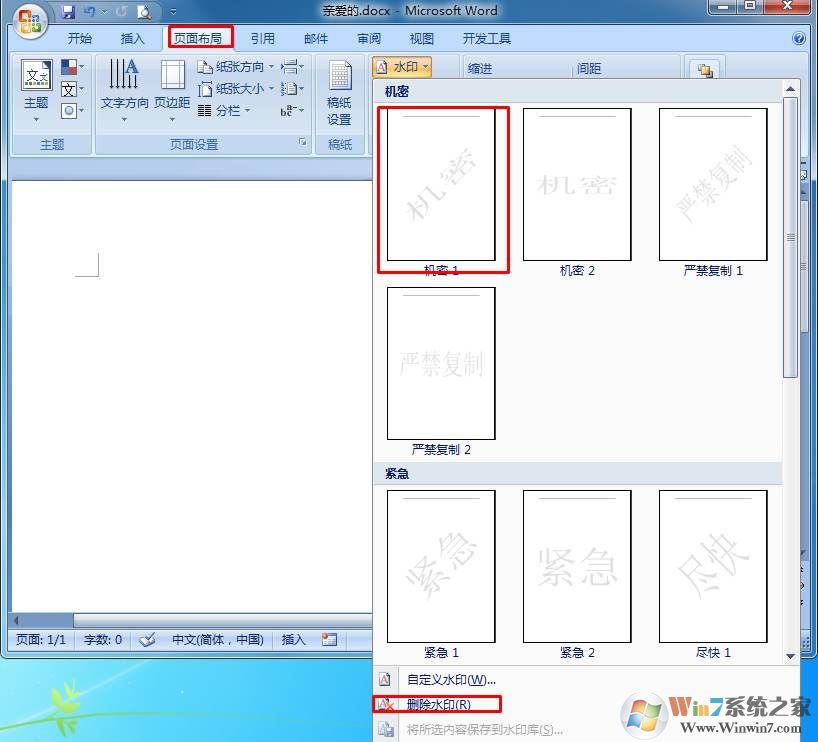The image size is (818, 742).
Task: Save the document via quick access icon
Action: [68, 12]
